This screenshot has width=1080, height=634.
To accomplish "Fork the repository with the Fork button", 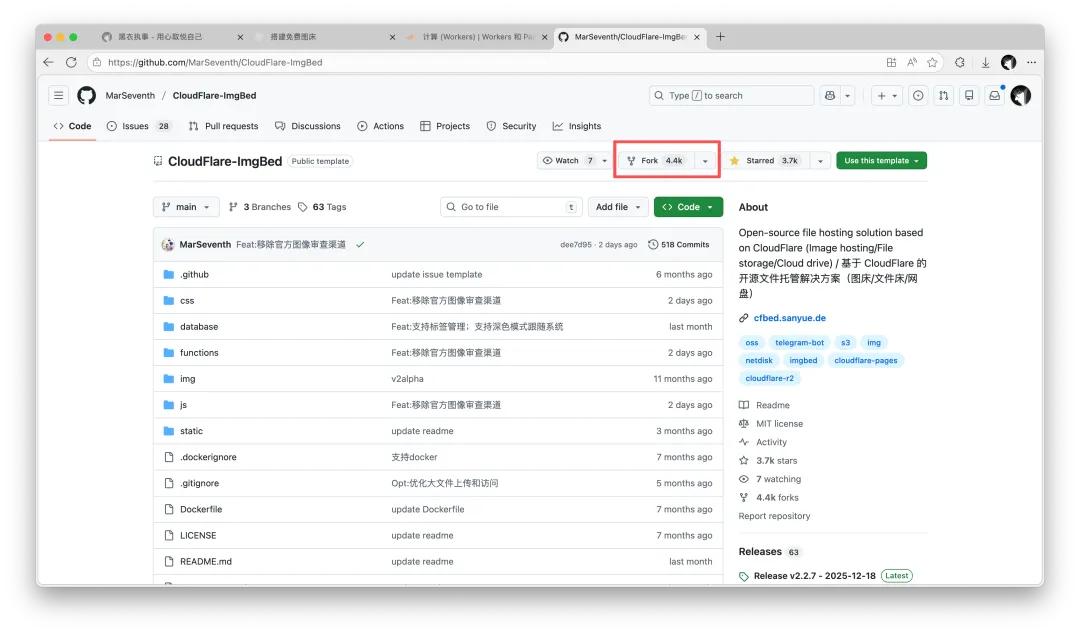I will 656,161.
